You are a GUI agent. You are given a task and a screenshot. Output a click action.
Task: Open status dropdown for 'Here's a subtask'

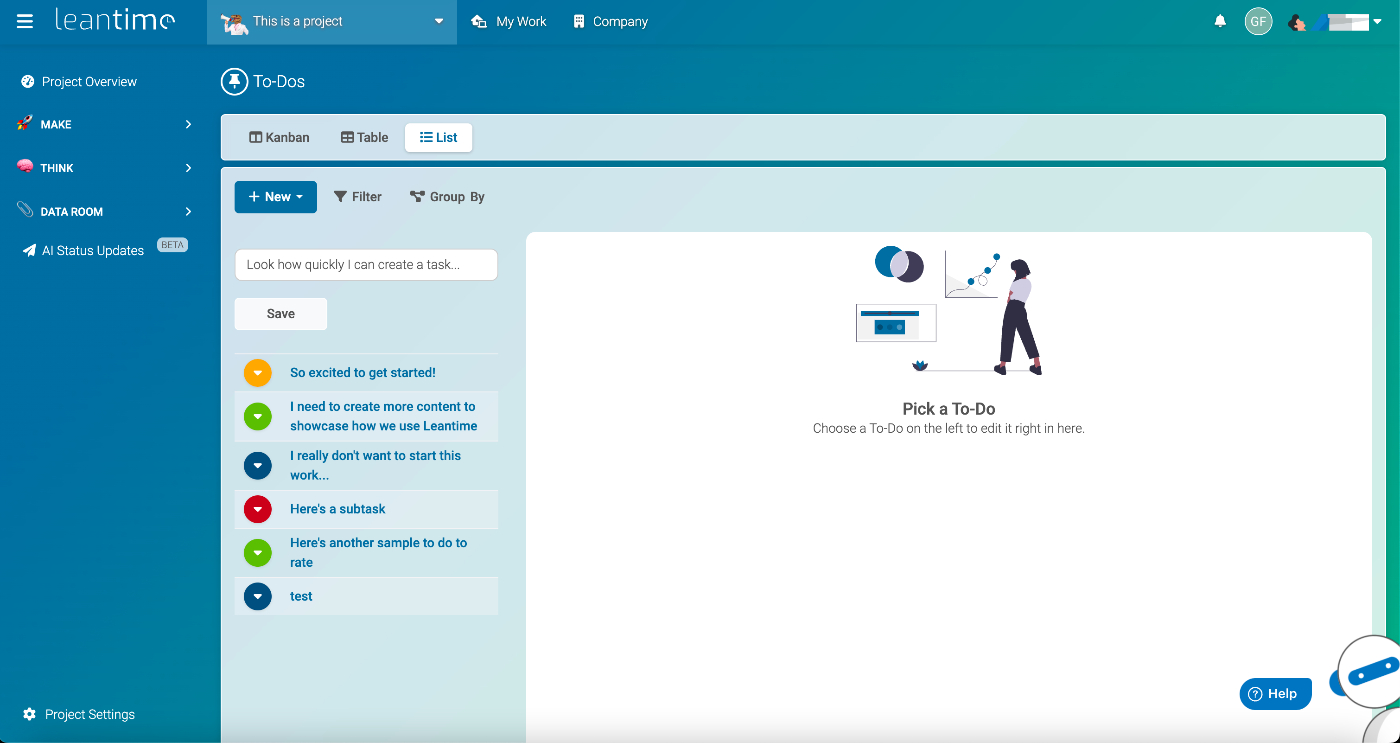click(x=258, y=509)
